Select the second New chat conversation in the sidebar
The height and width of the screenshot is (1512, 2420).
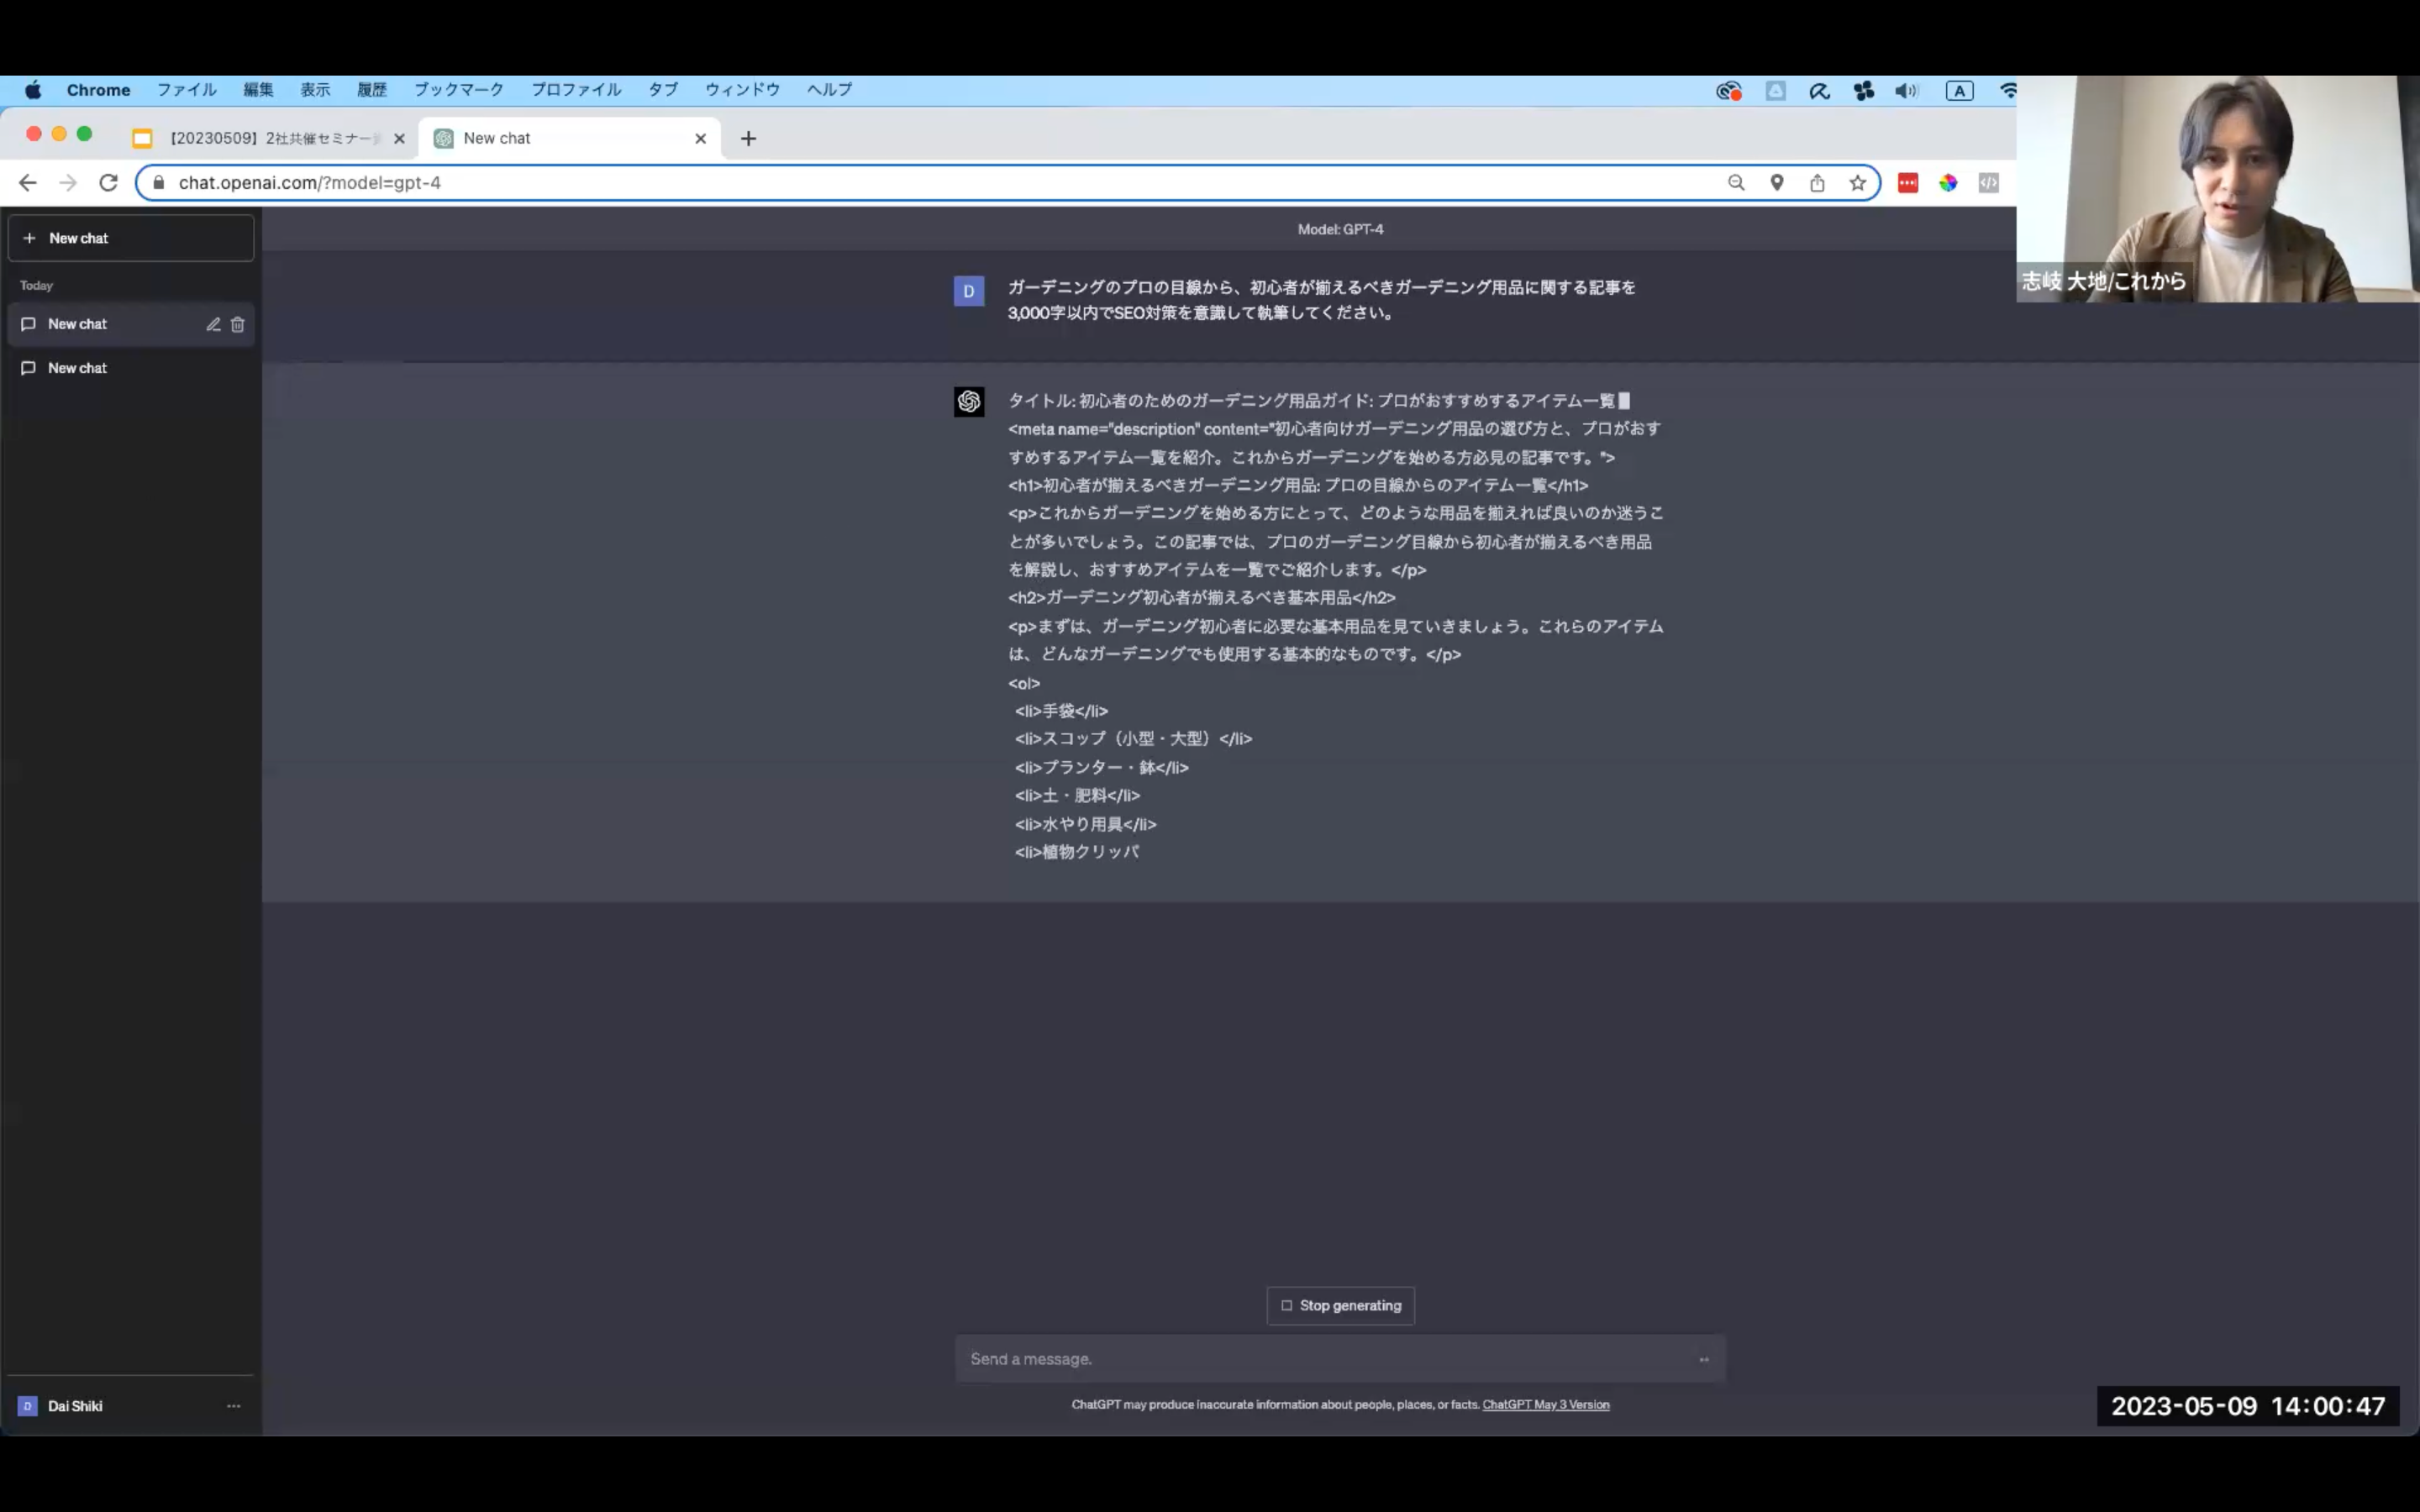78,368
